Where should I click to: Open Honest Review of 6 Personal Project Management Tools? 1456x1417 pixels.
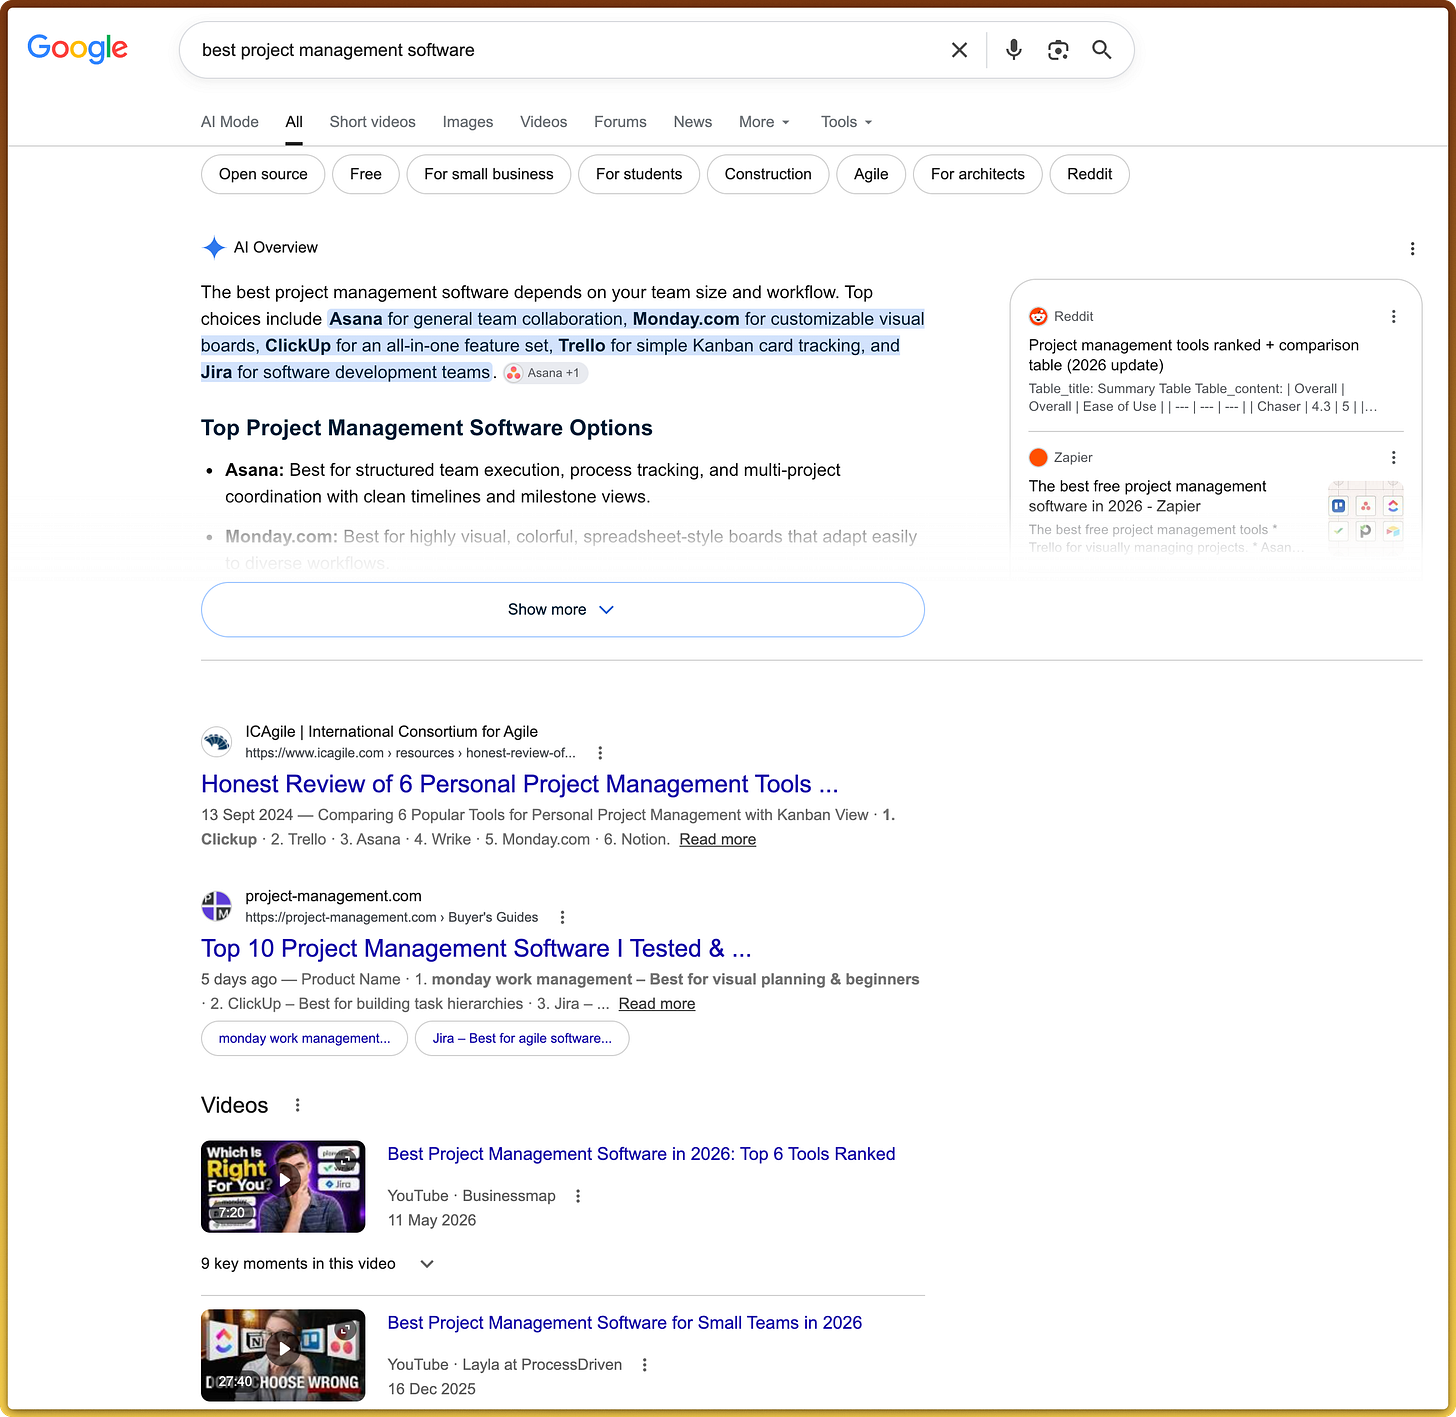coord(520,784)
